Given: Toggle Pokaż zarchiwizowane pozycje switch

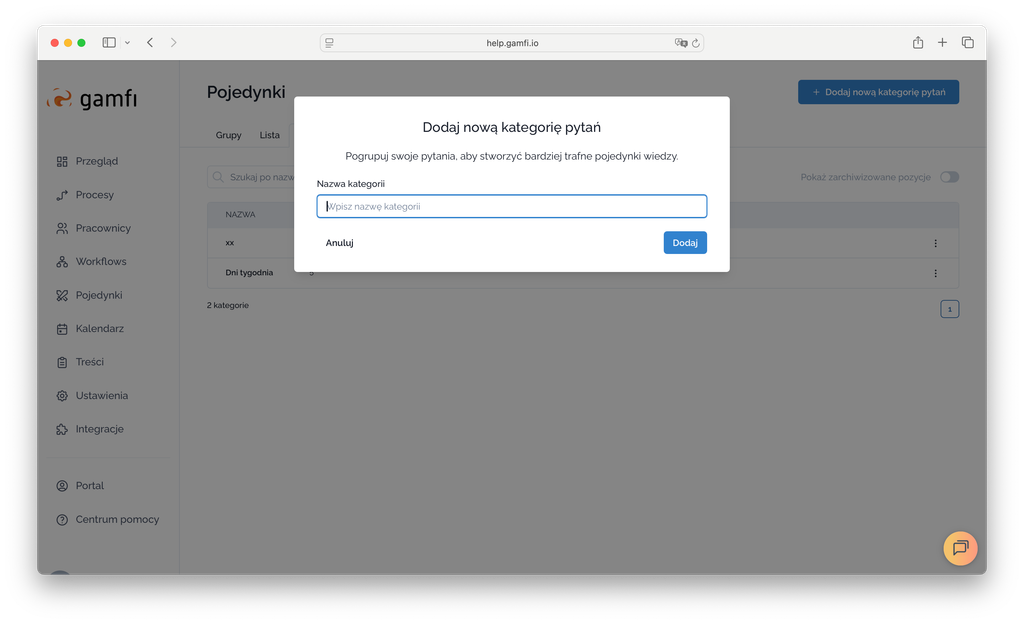Looking at the screenshot, I should pyautogui.click(x=948, y=177).
